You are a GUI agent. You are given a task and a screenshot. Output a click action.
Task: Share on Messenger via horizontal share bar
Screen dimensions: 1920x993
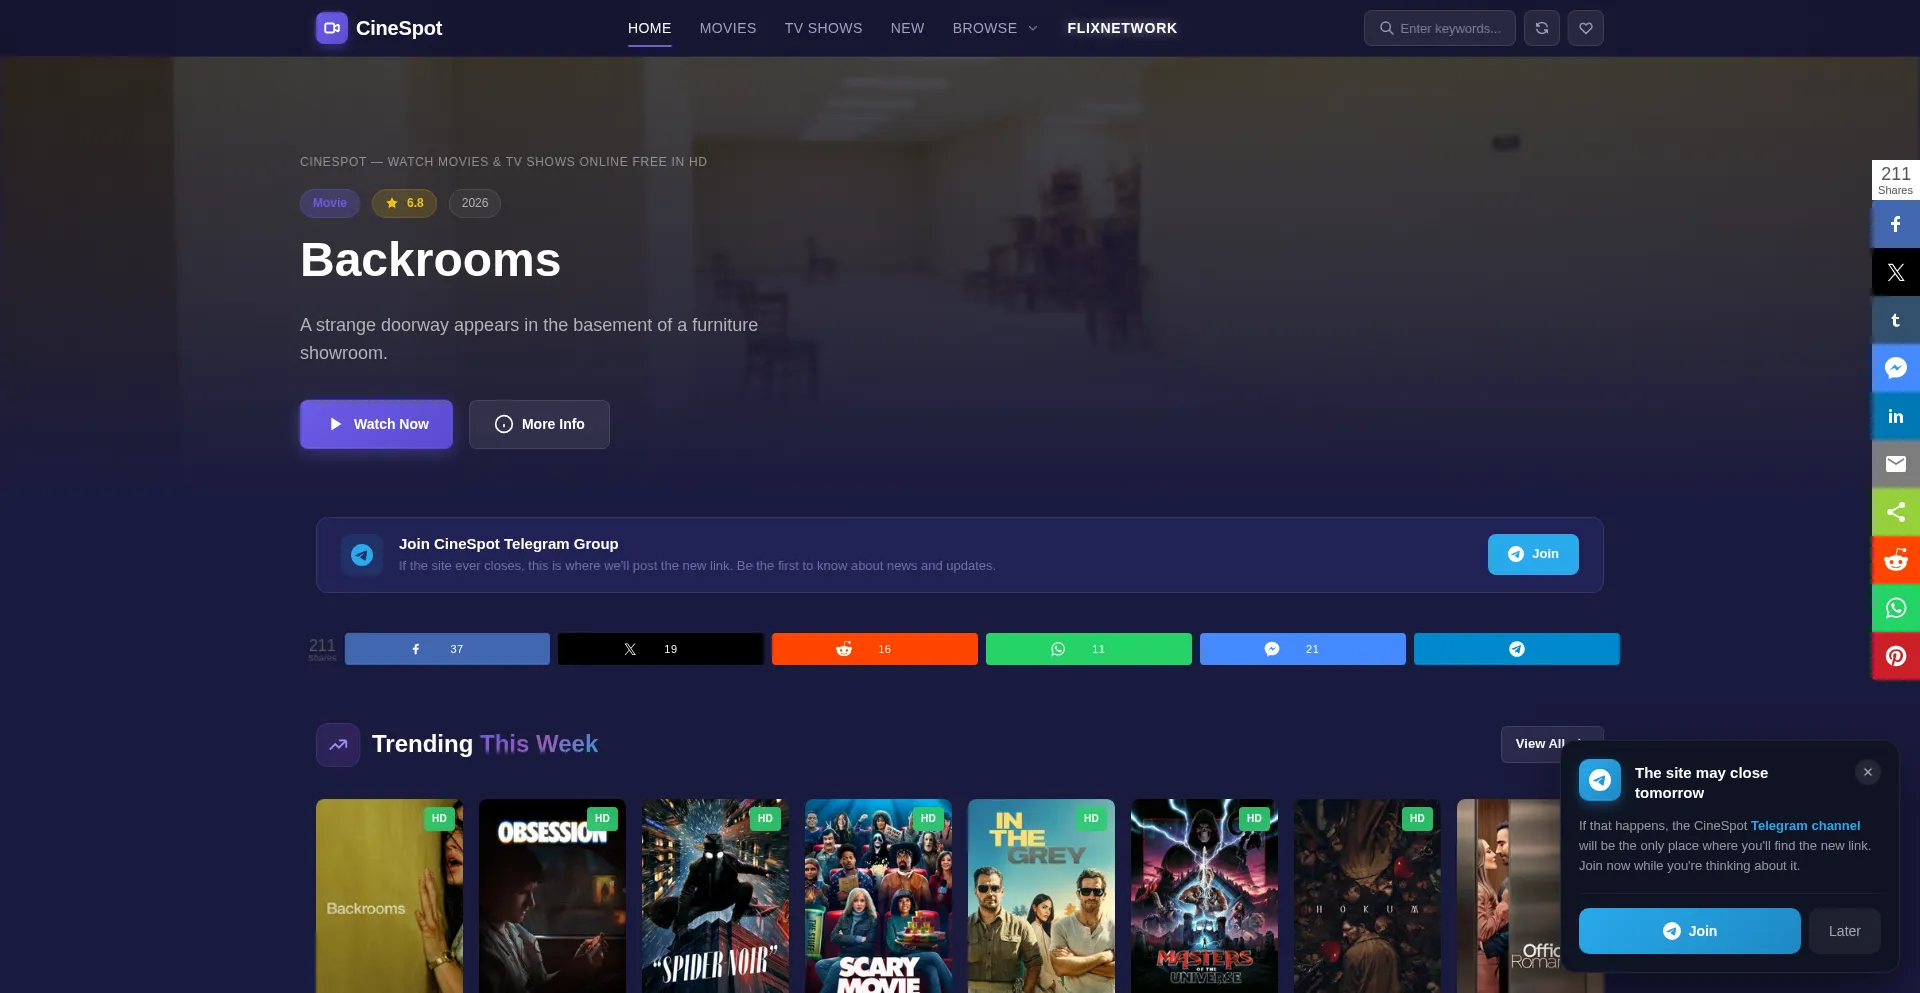(1303, 649)
